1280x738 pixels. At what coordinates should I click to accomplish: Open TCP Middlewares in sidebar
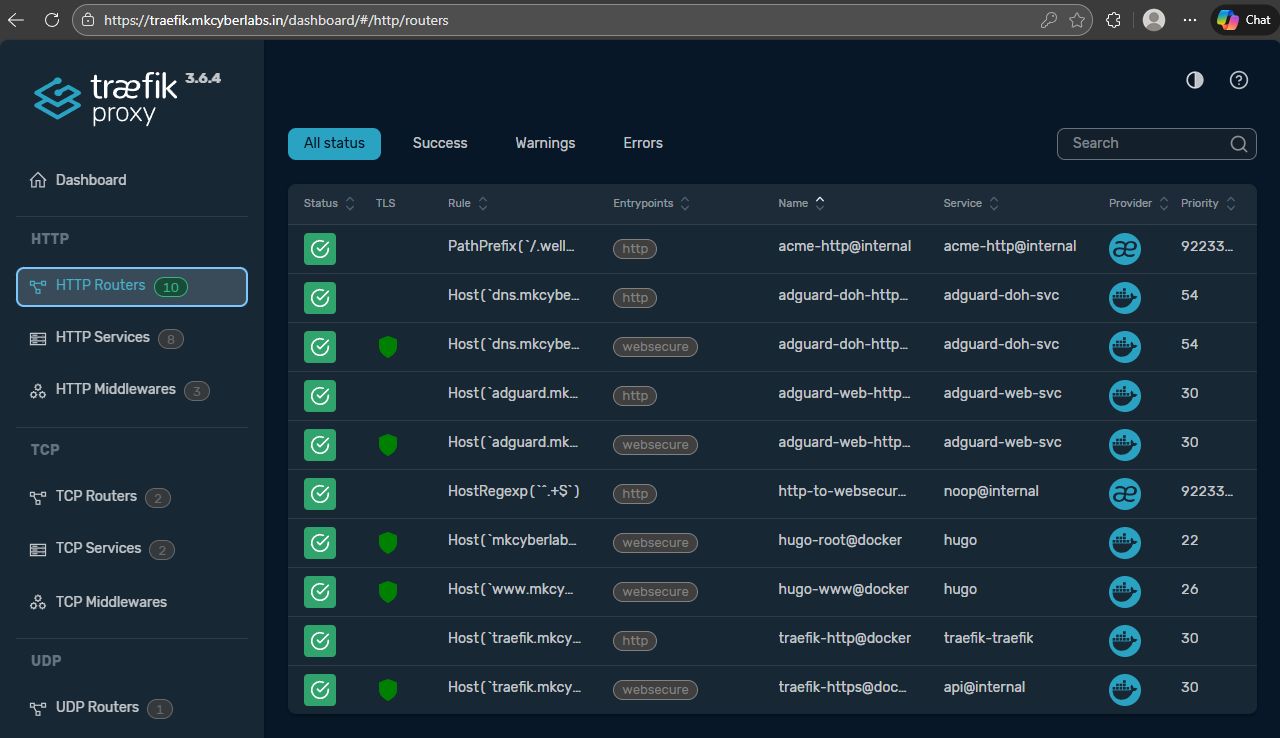[132, 602]
